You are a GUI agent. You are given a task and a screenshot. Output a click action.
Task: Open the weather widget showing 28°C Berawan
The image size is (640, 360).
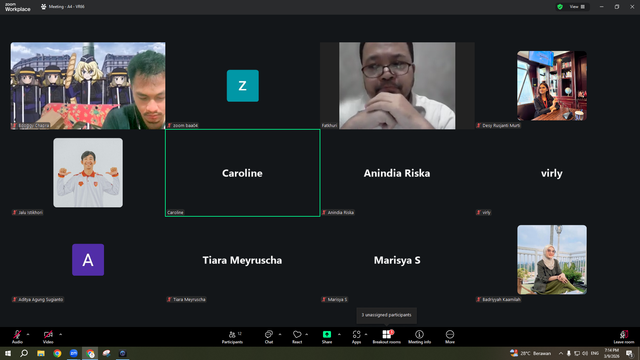(x=530, y=353)
